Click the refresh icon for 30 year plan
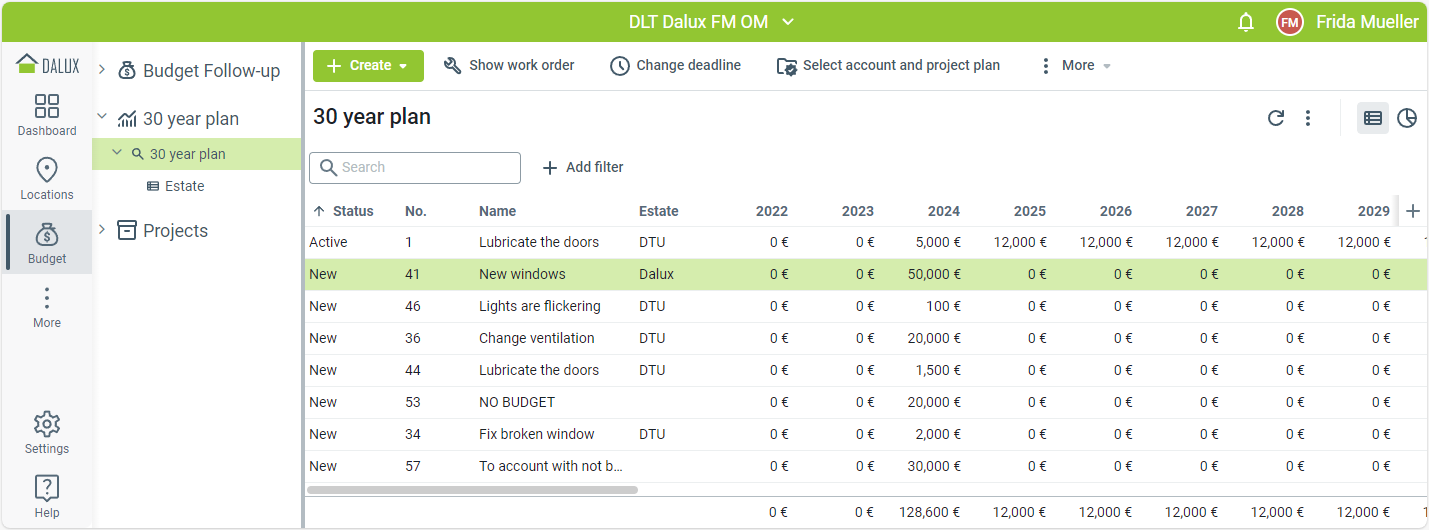 coord(1276,118)
